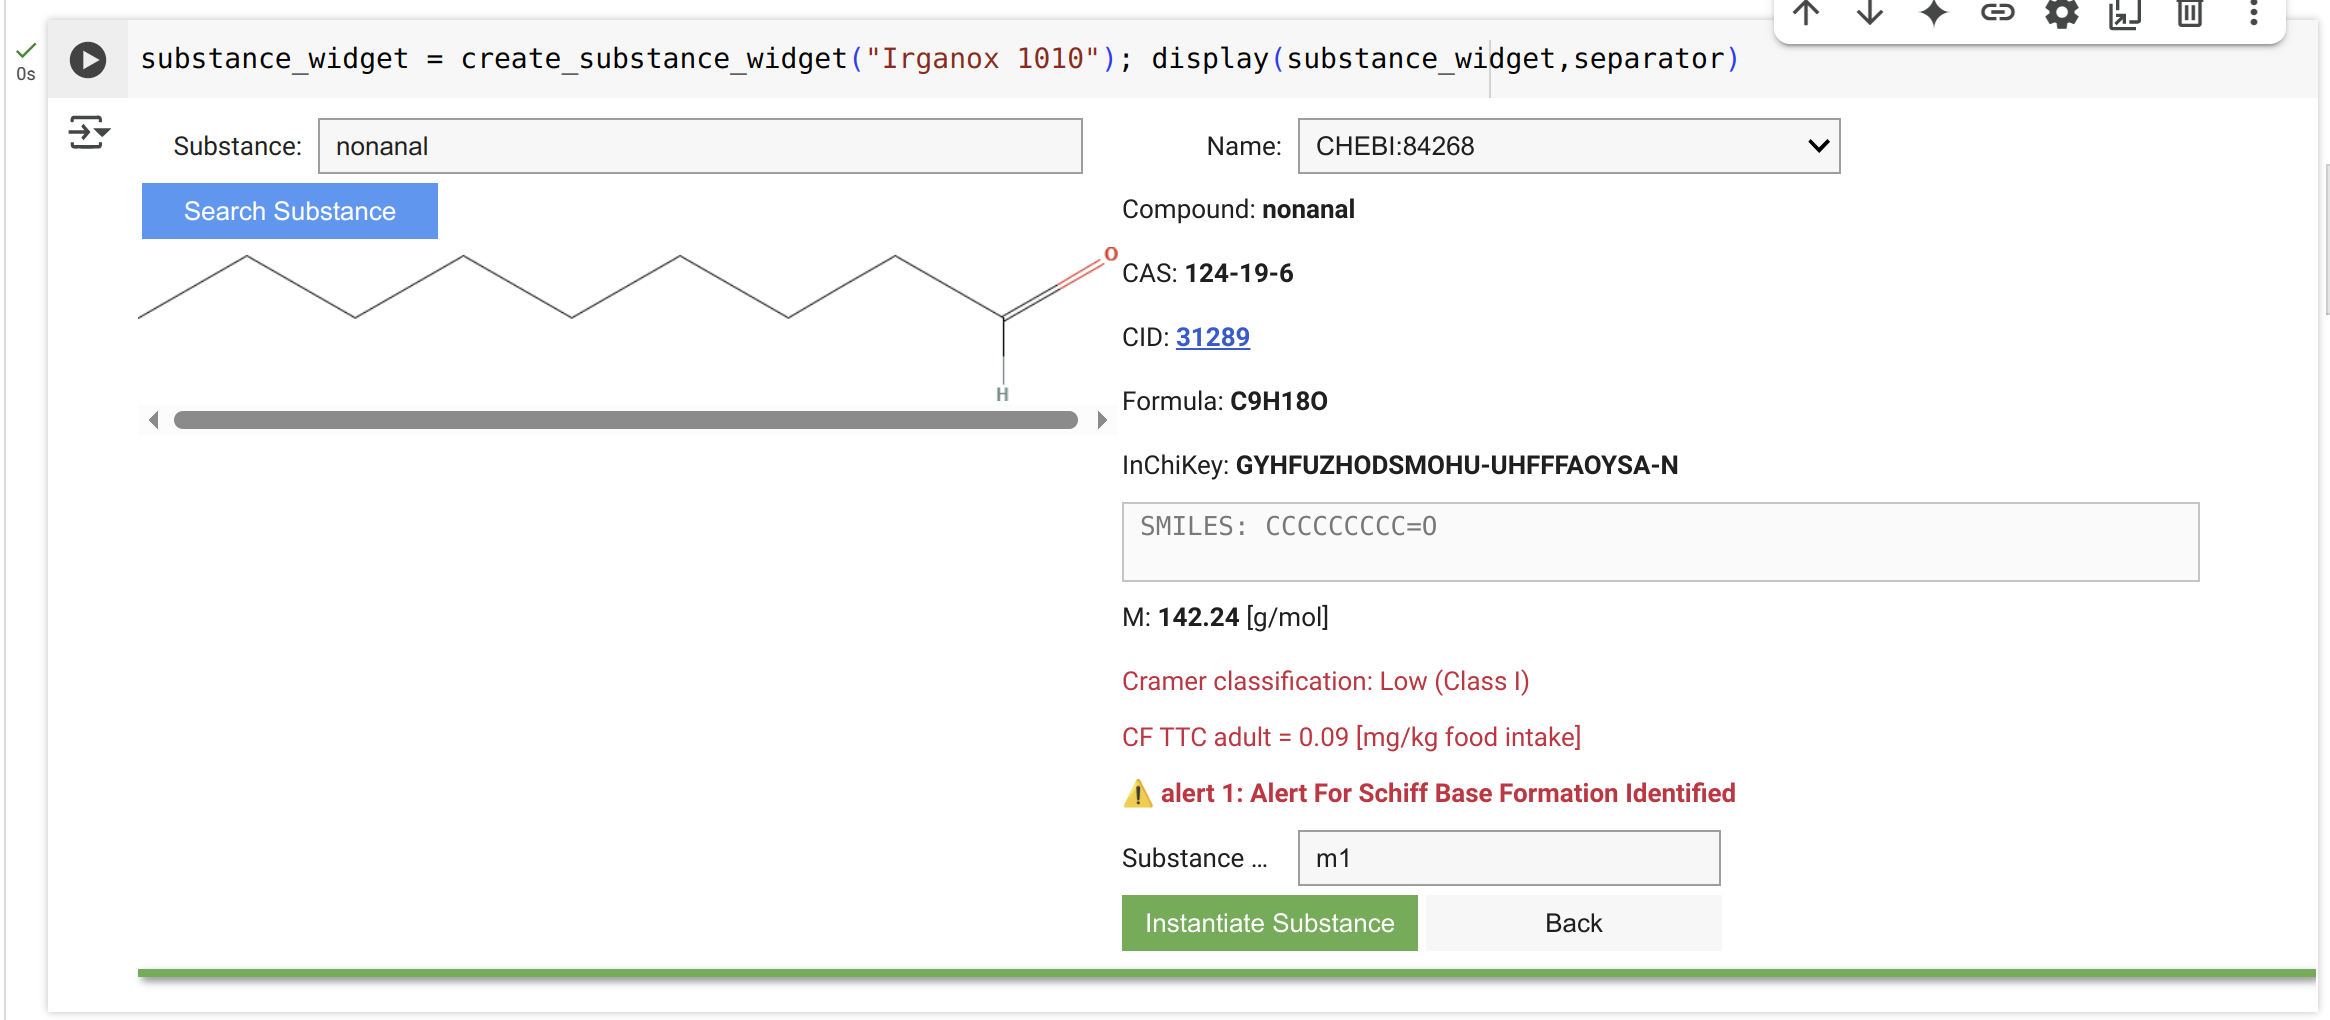The image size is (2330, 1020).
Task: Click the nonanal molecule structure drawing
Action: tap(628, 322)
